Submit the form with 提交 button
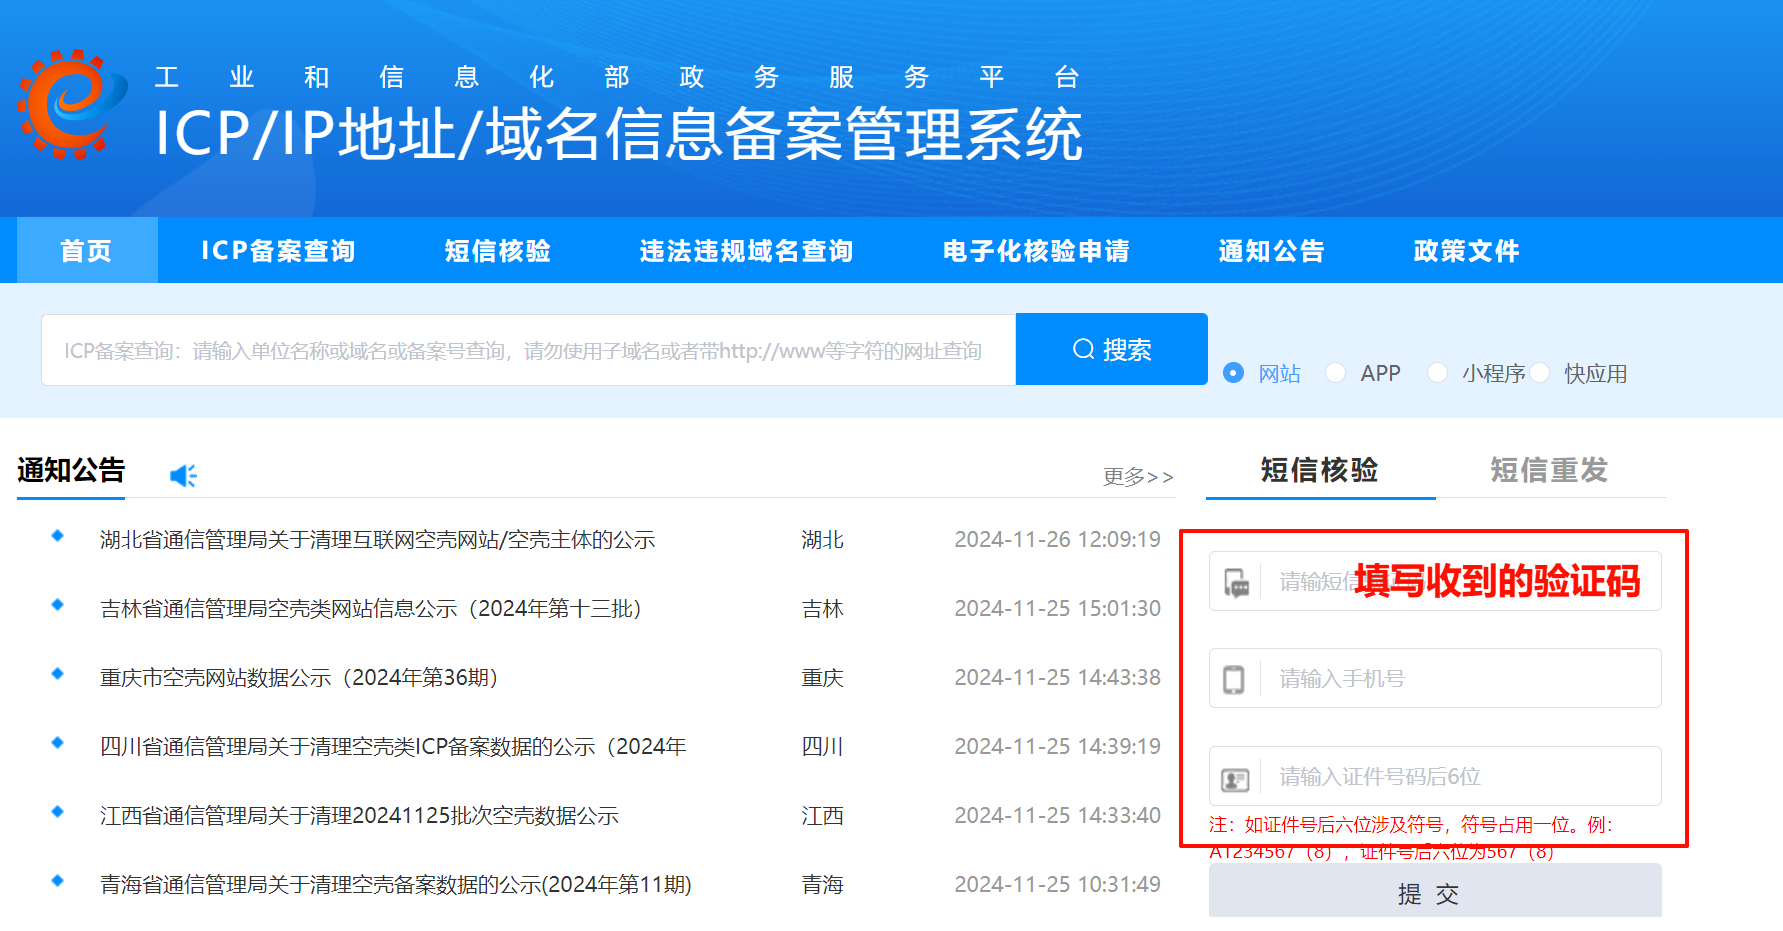 1434,892
